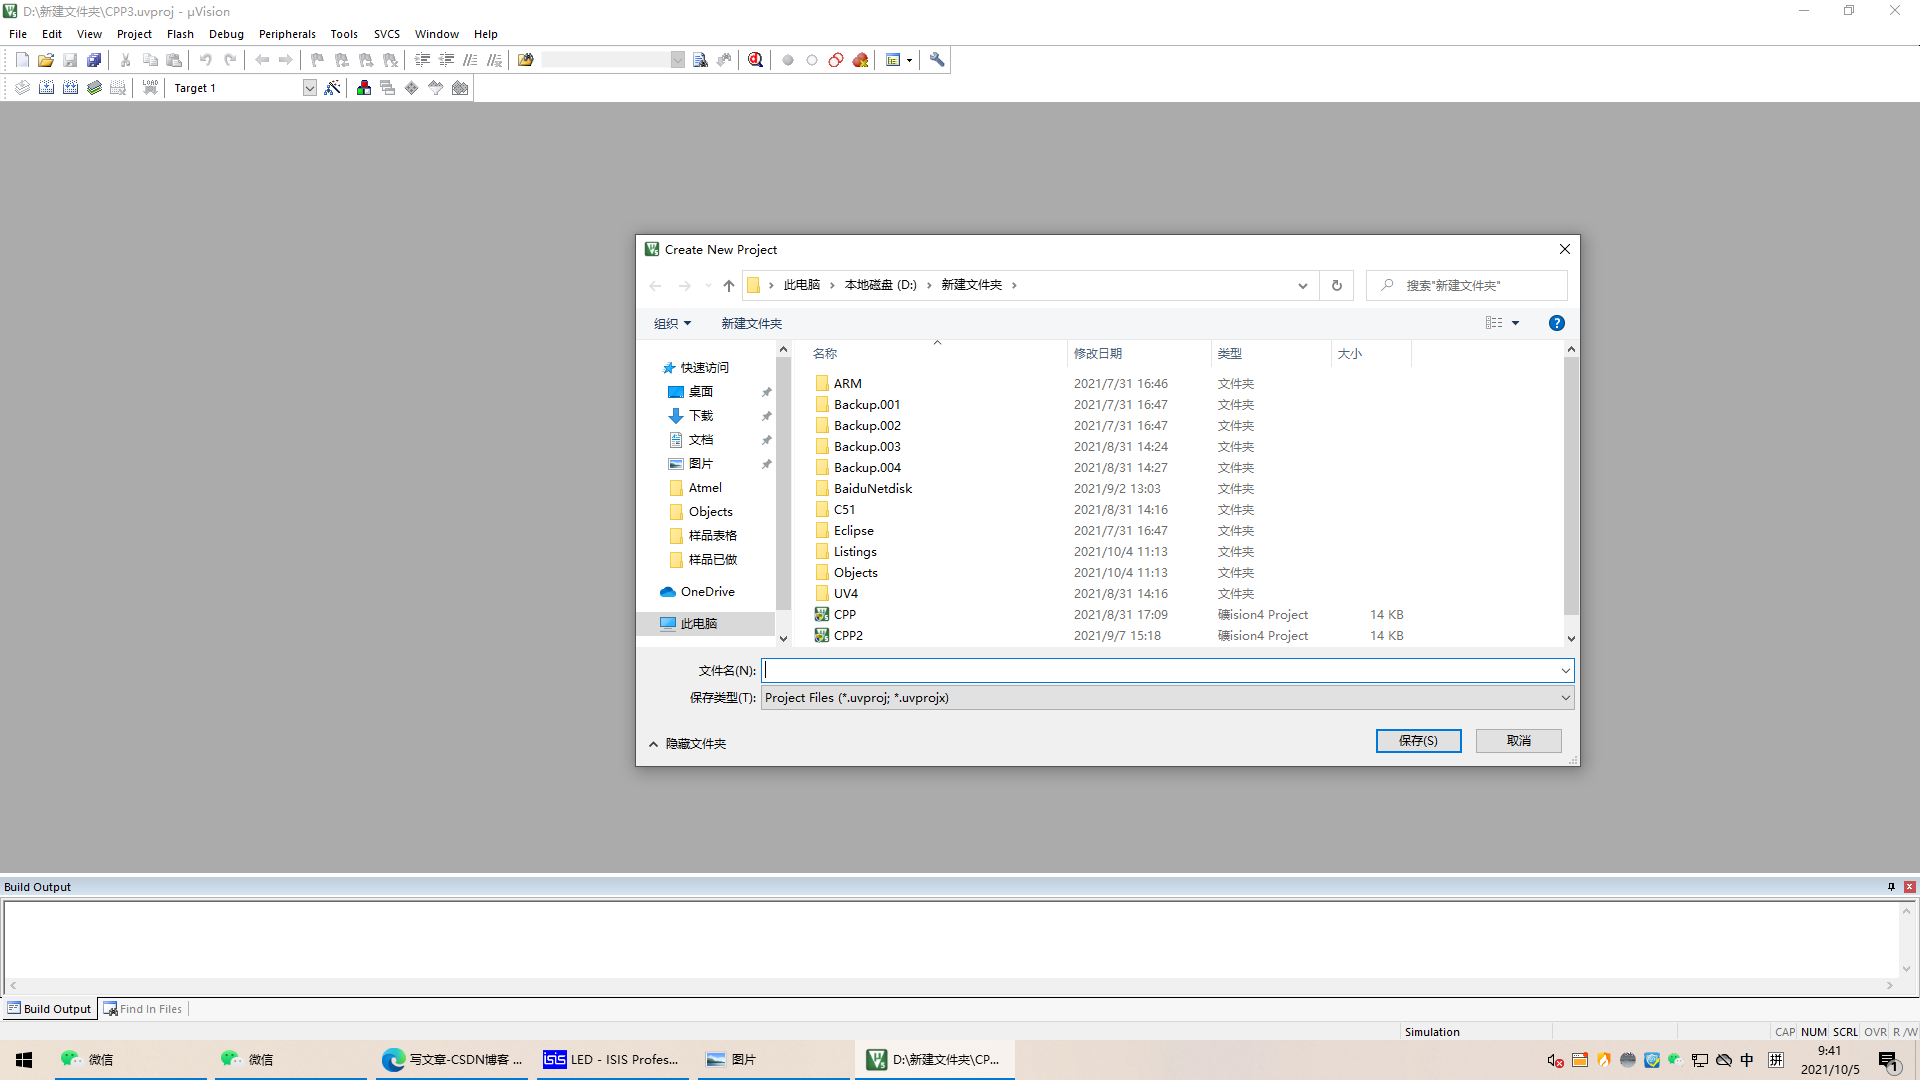Click Cancel button in Create New Project
1920x1080 pixels.
pos(1519,740)
